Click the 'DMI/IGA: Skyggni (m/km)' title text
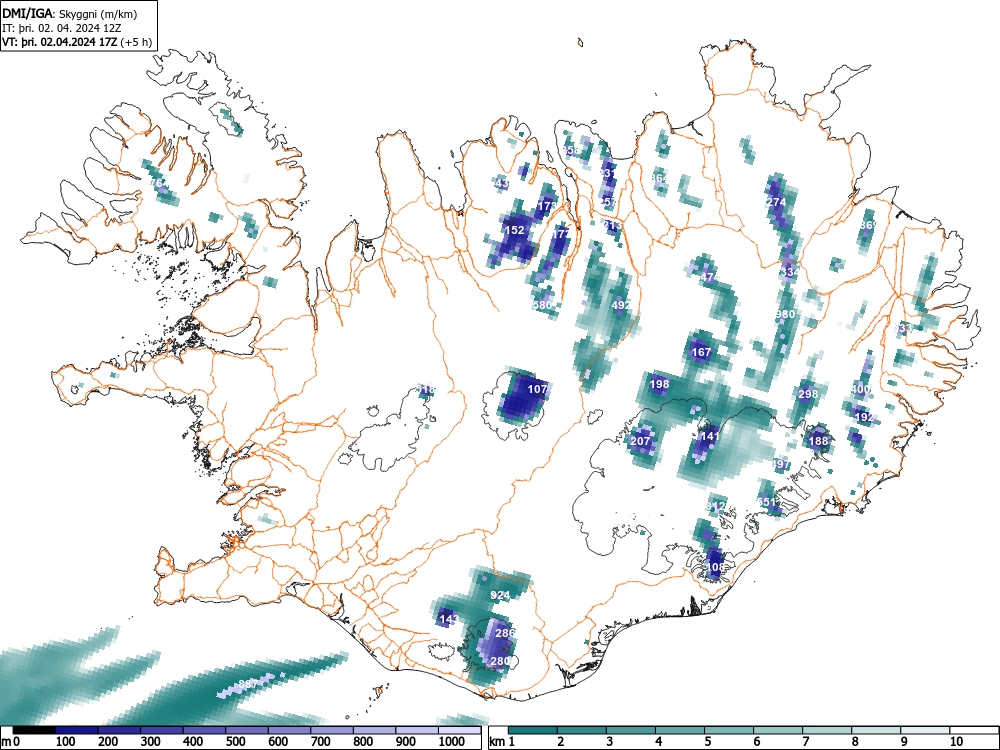Screen dimensions: 1000x750 click(70, 14)
